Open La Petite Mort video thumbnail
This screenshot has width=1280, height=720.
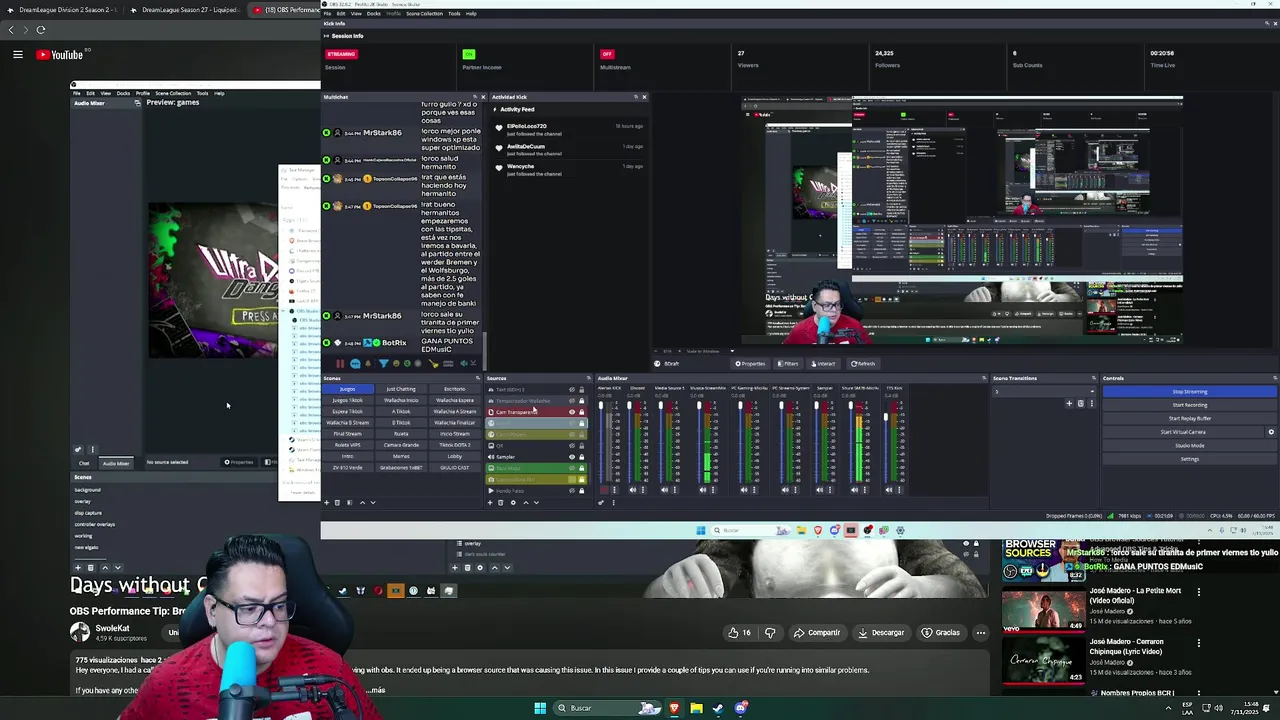pos(1043,609)
